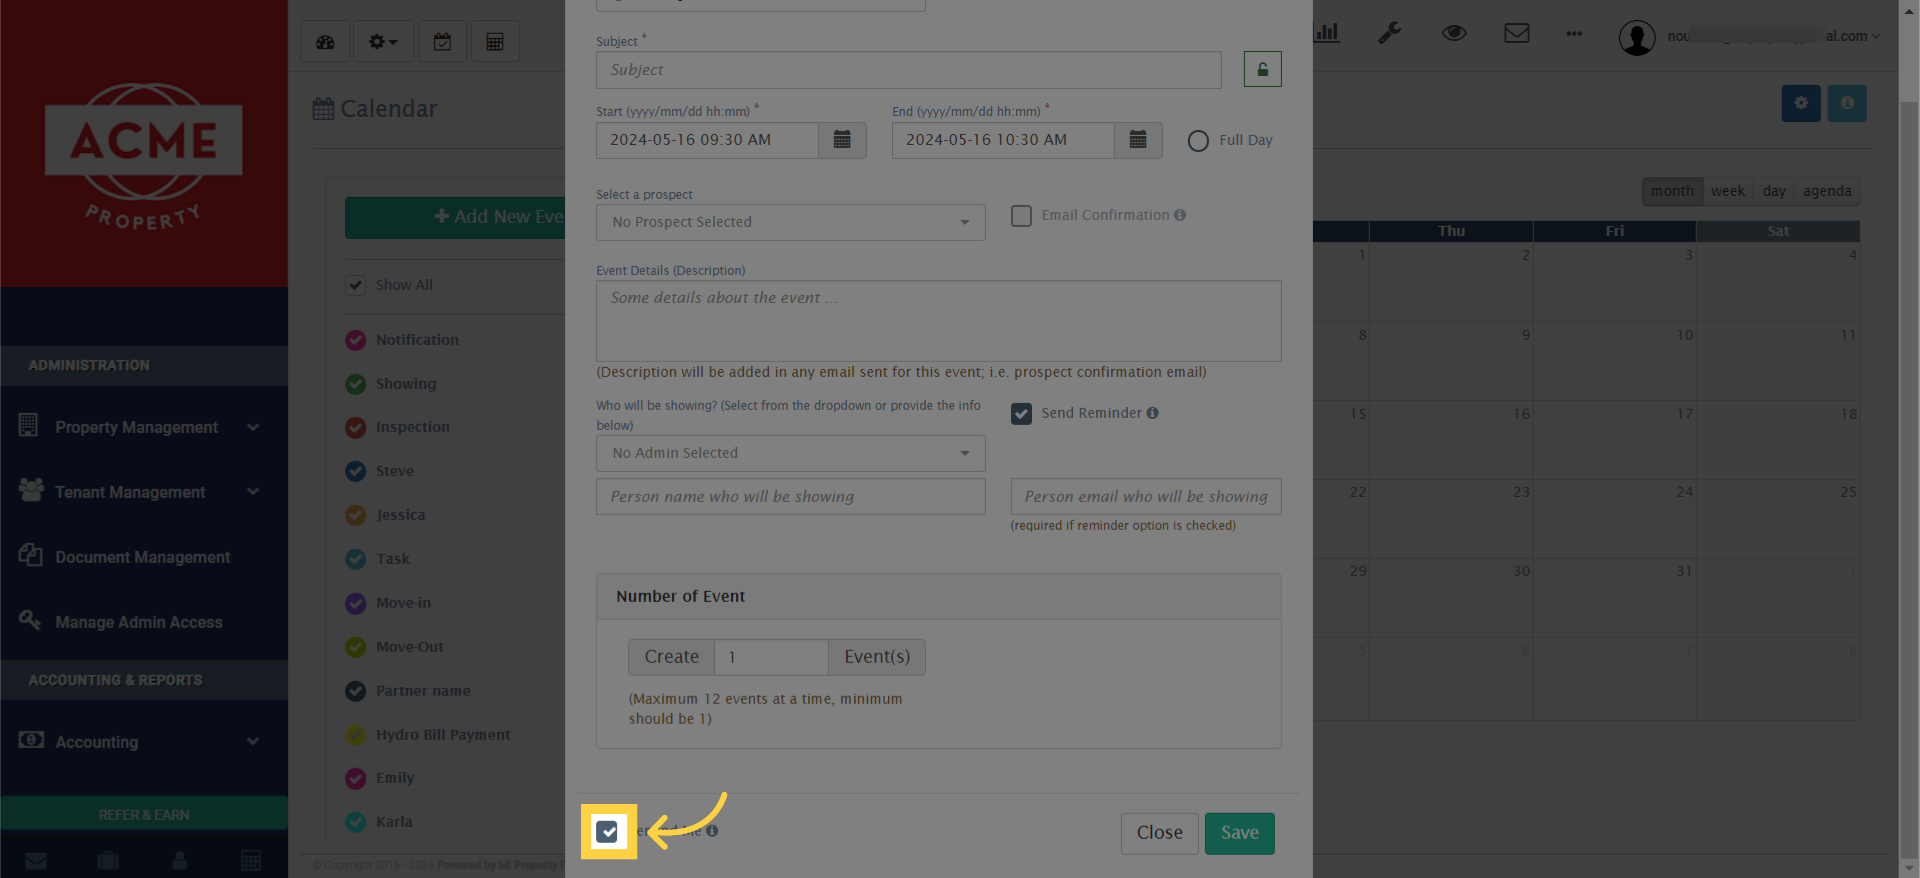Viewport: 1920px width, 878px height.
Task: Toggle the lock privacy icon beside Subject
Action: pyautogui.click(x=1262, y=69)
